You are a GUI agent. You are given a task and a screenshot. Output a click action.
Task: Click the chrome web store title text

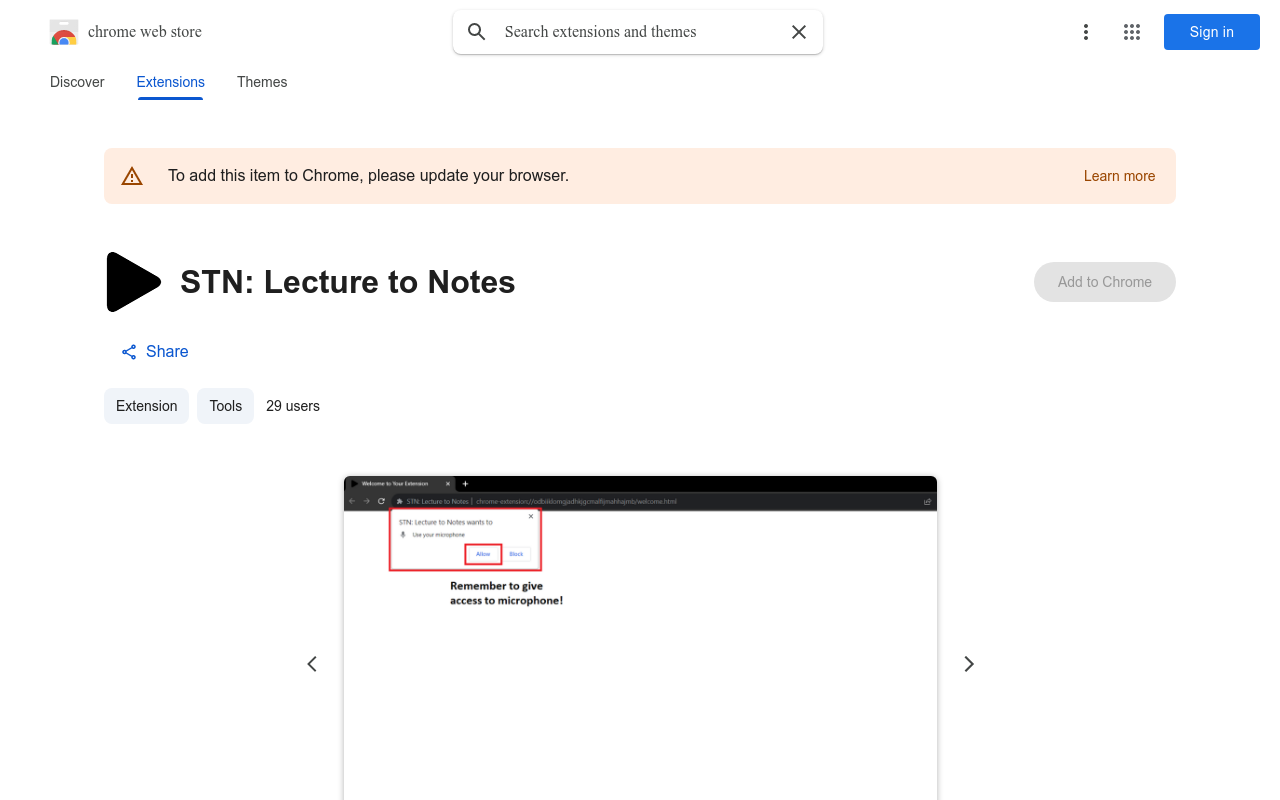click(x=145, y=32)
